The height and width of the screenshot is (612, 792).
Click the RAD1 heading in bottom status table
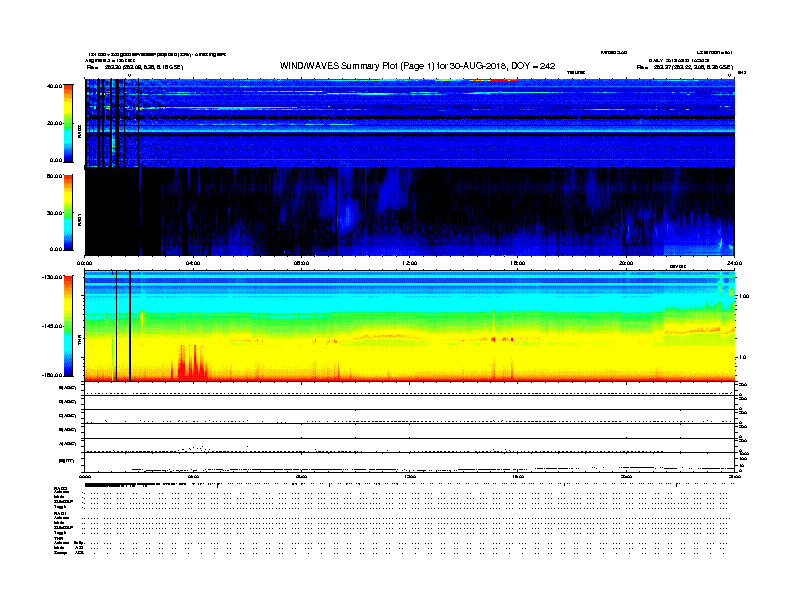click(60, 514)
